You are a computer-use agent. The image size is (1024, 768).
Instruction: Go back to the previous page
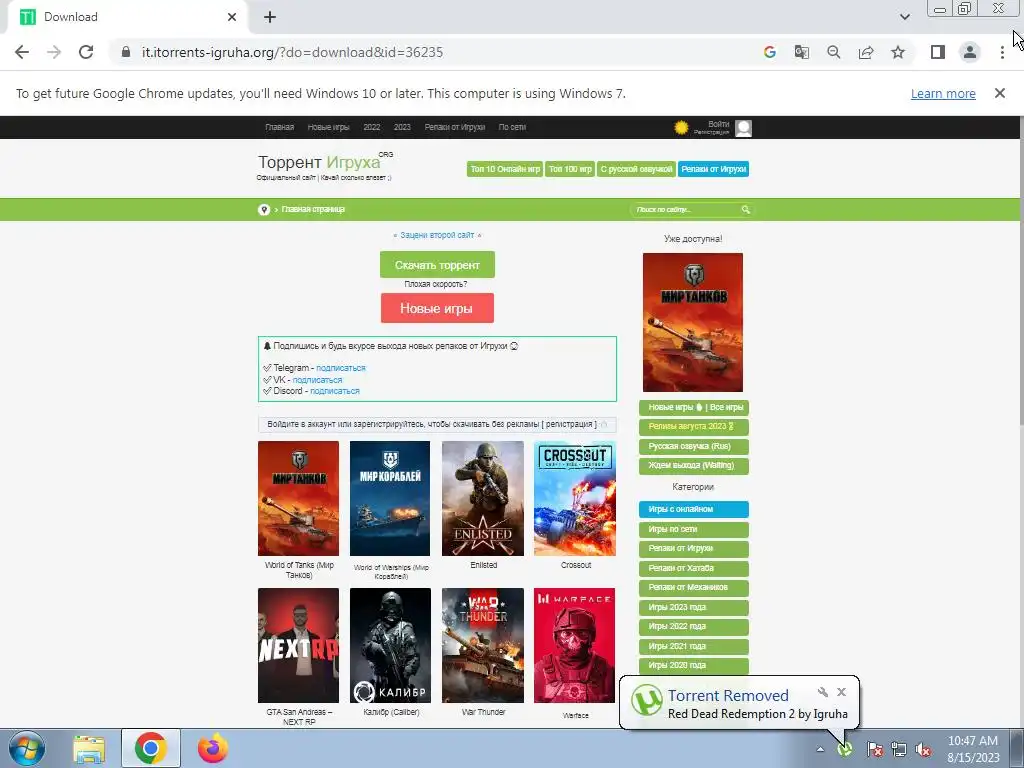tap(22, 52)
